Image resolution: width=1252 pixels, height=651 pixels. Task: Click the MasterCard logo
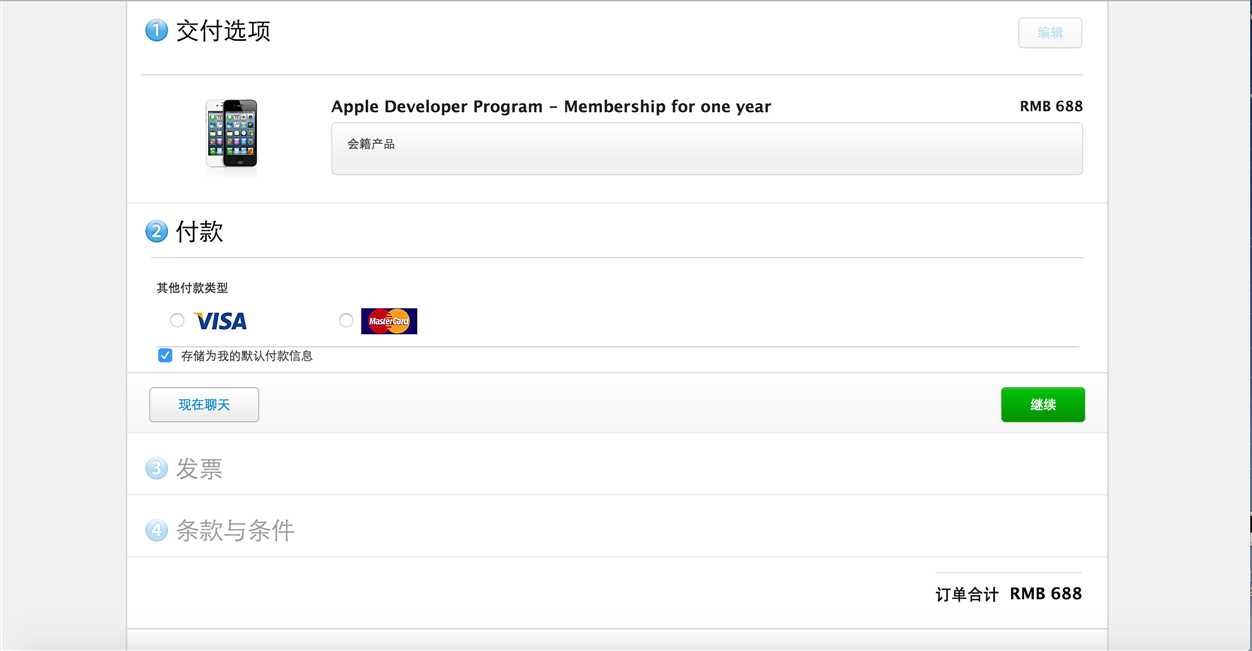(x=389, y=321)
